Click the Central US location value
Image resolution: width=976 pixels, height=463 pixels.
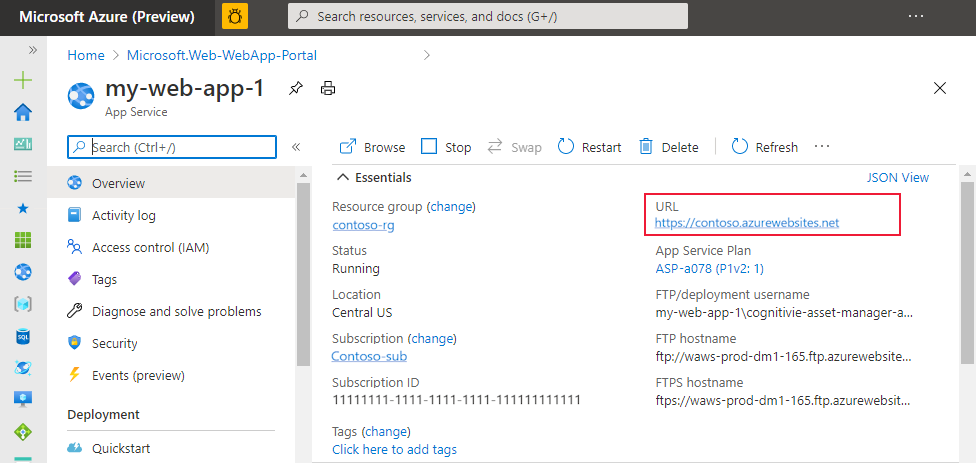click(362, 312)
